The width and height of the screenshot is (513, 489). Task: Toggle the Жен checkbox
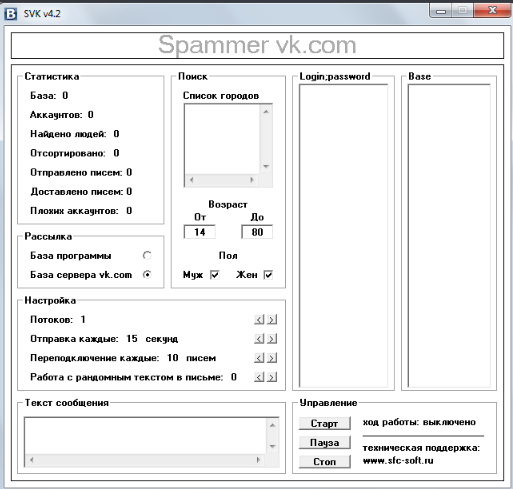268,275
